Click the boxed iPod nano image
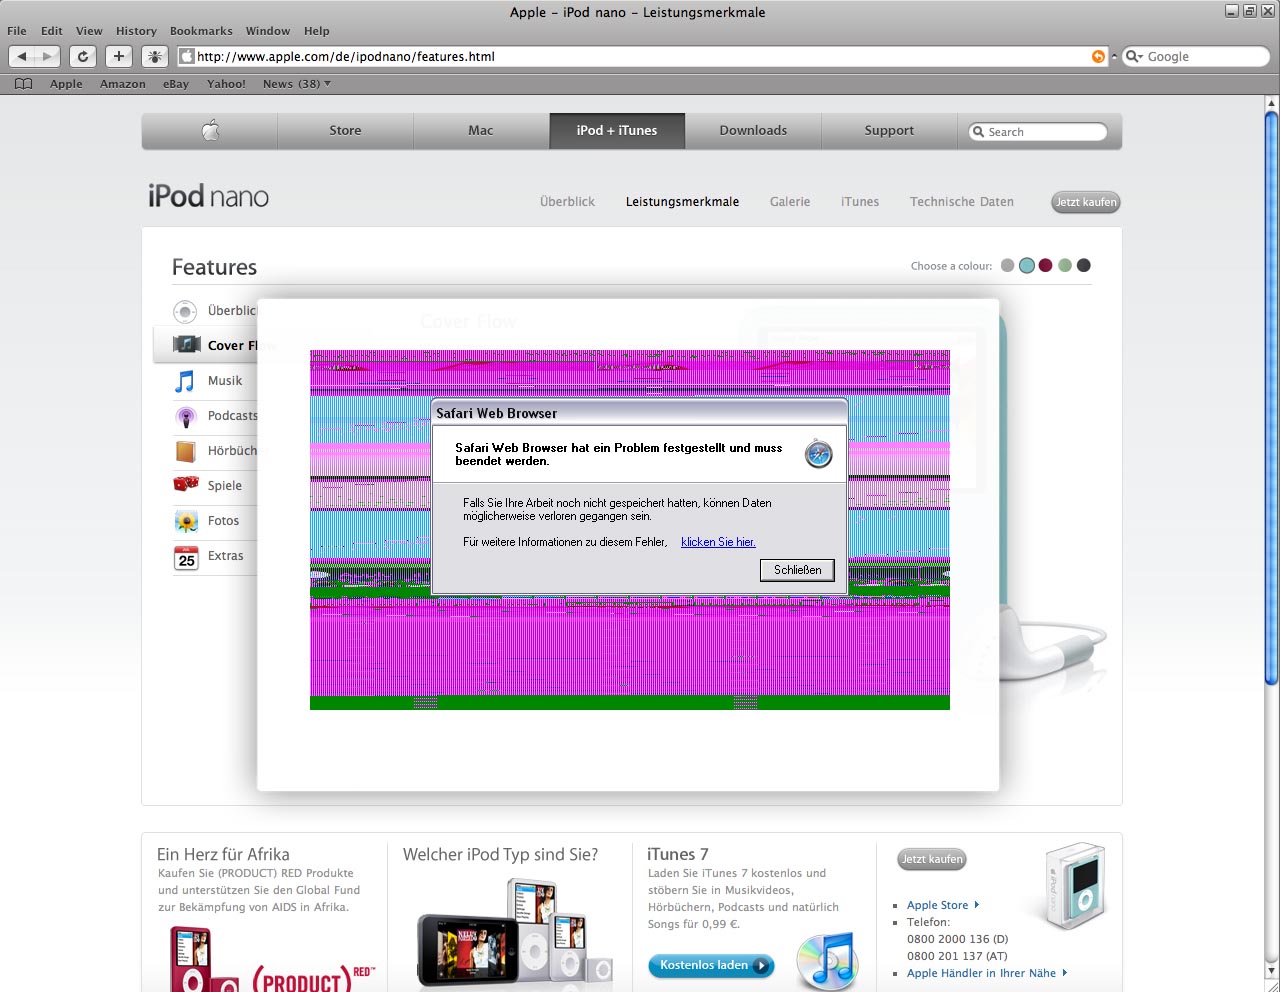 point(1075,886)
